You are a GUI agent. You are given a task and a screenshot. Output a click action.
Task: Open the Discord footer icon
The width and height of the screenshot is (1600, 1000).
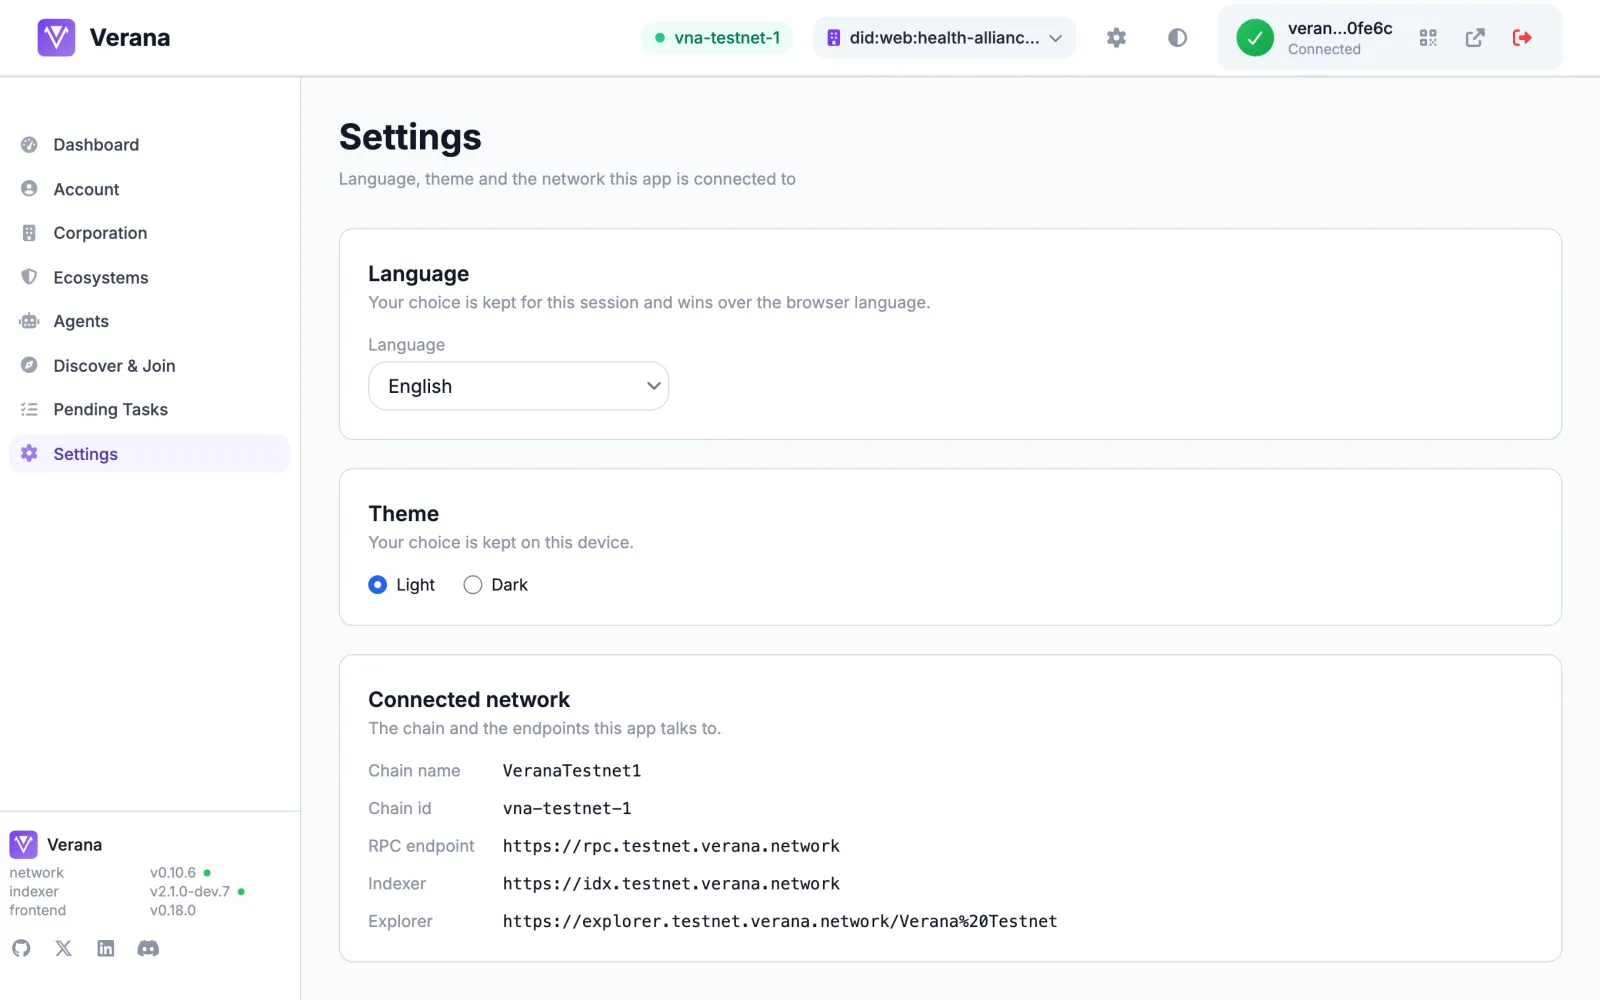[148, 948]
